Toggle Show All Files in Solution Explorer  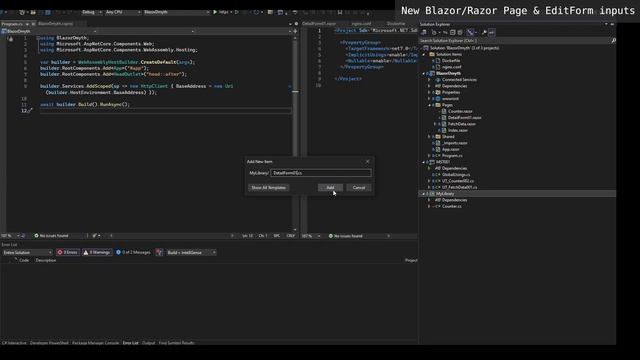pyautogui.click(x=460, y=32)
